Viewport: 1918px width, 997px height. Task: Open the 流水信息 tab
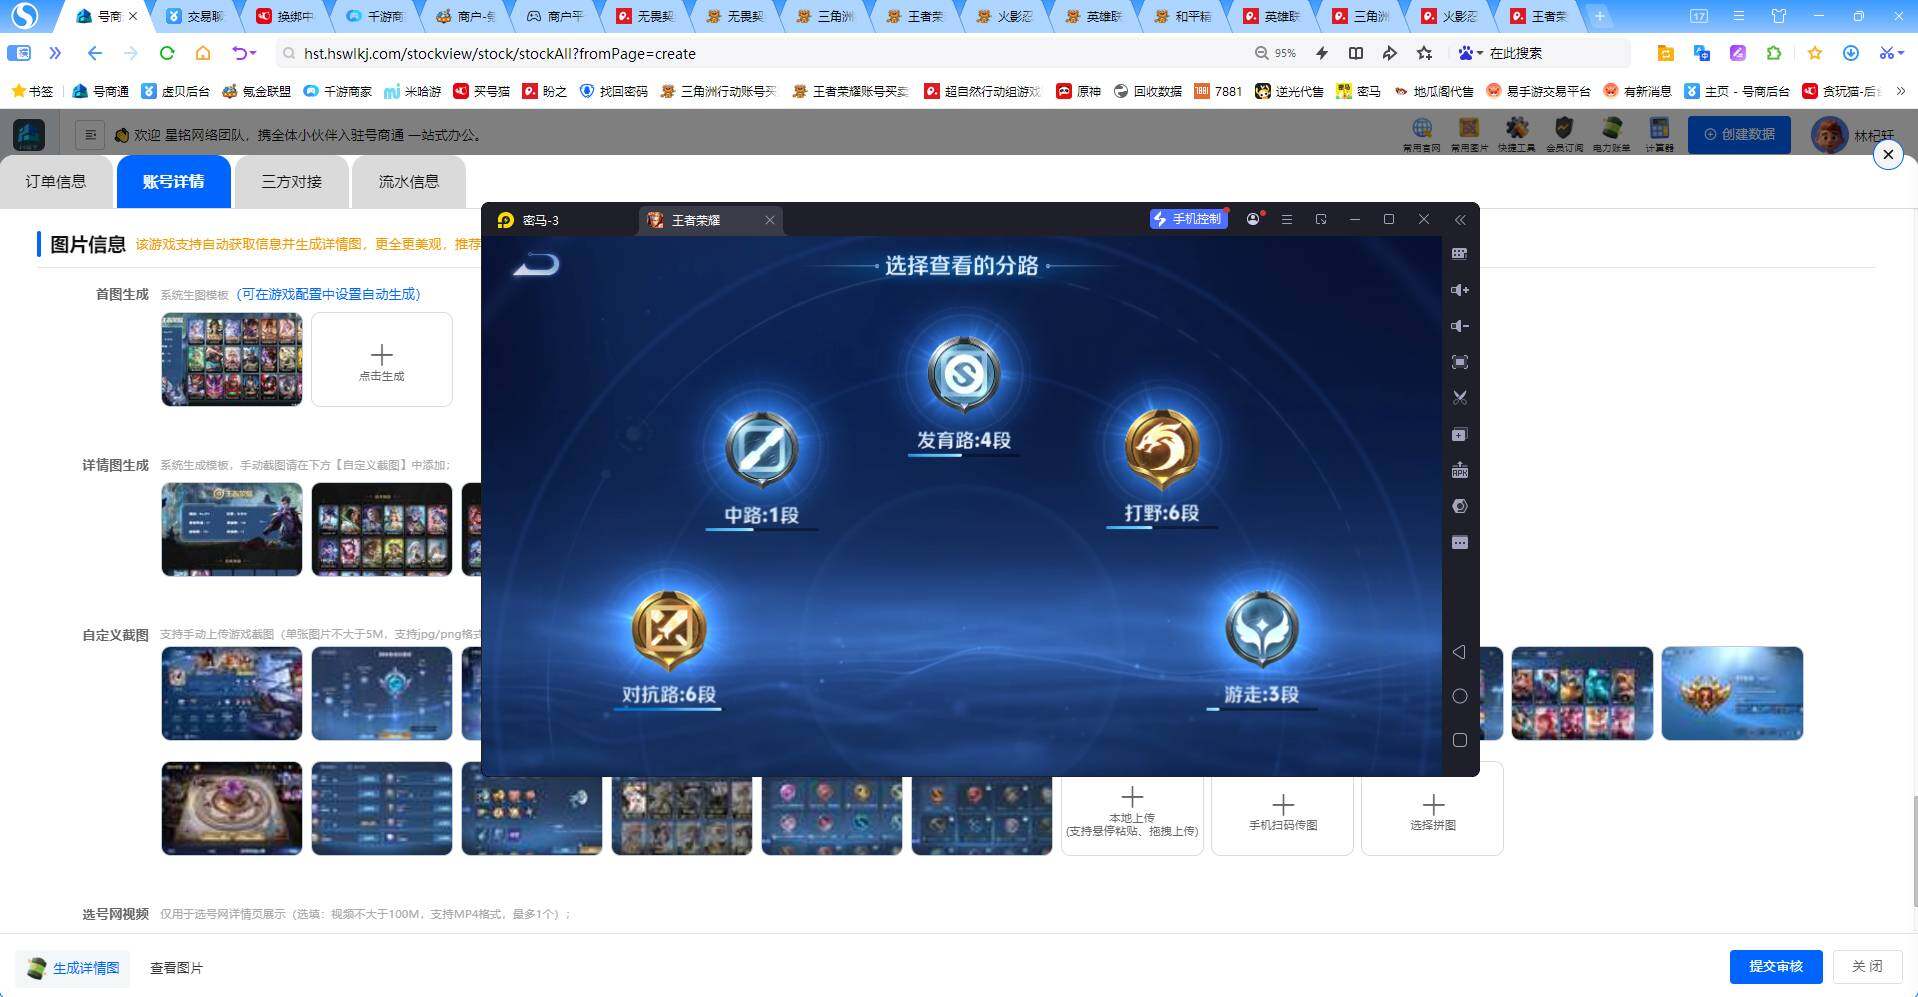pyautogui.click(x=408, y=182)
